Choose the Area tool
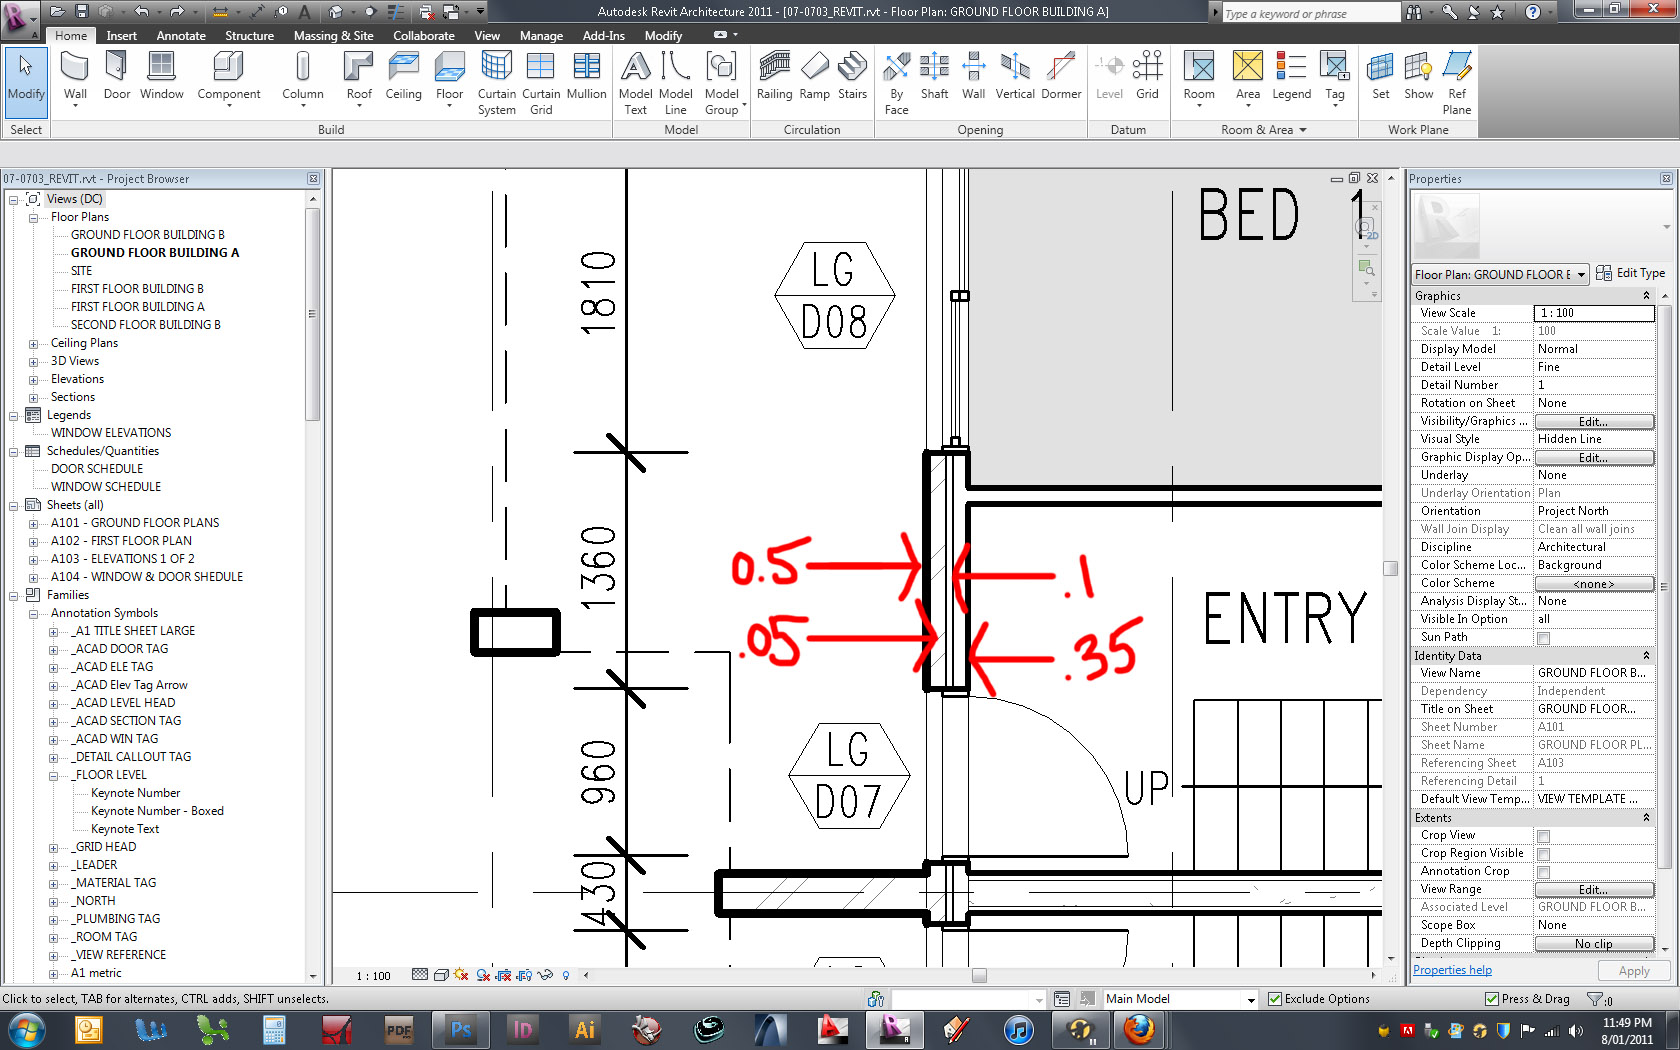Screen dimensions: 1680x1050 coord(1247,78)
